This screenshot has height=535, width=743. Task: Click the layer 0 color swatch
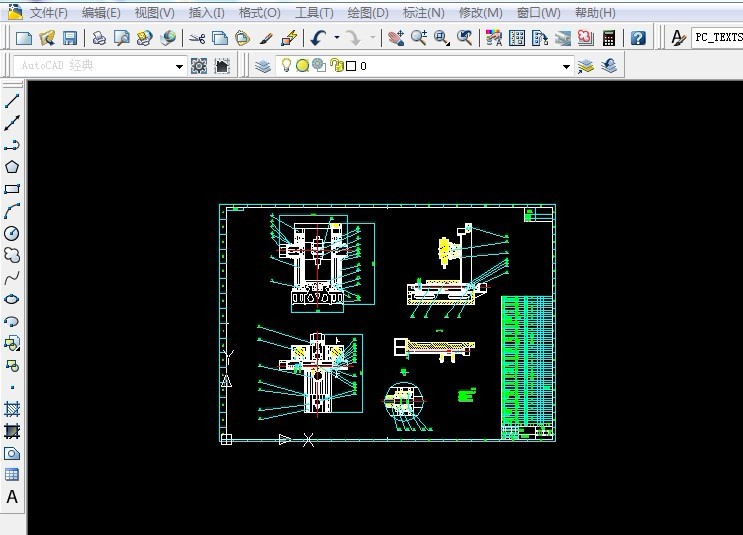(x=351, y=66)
